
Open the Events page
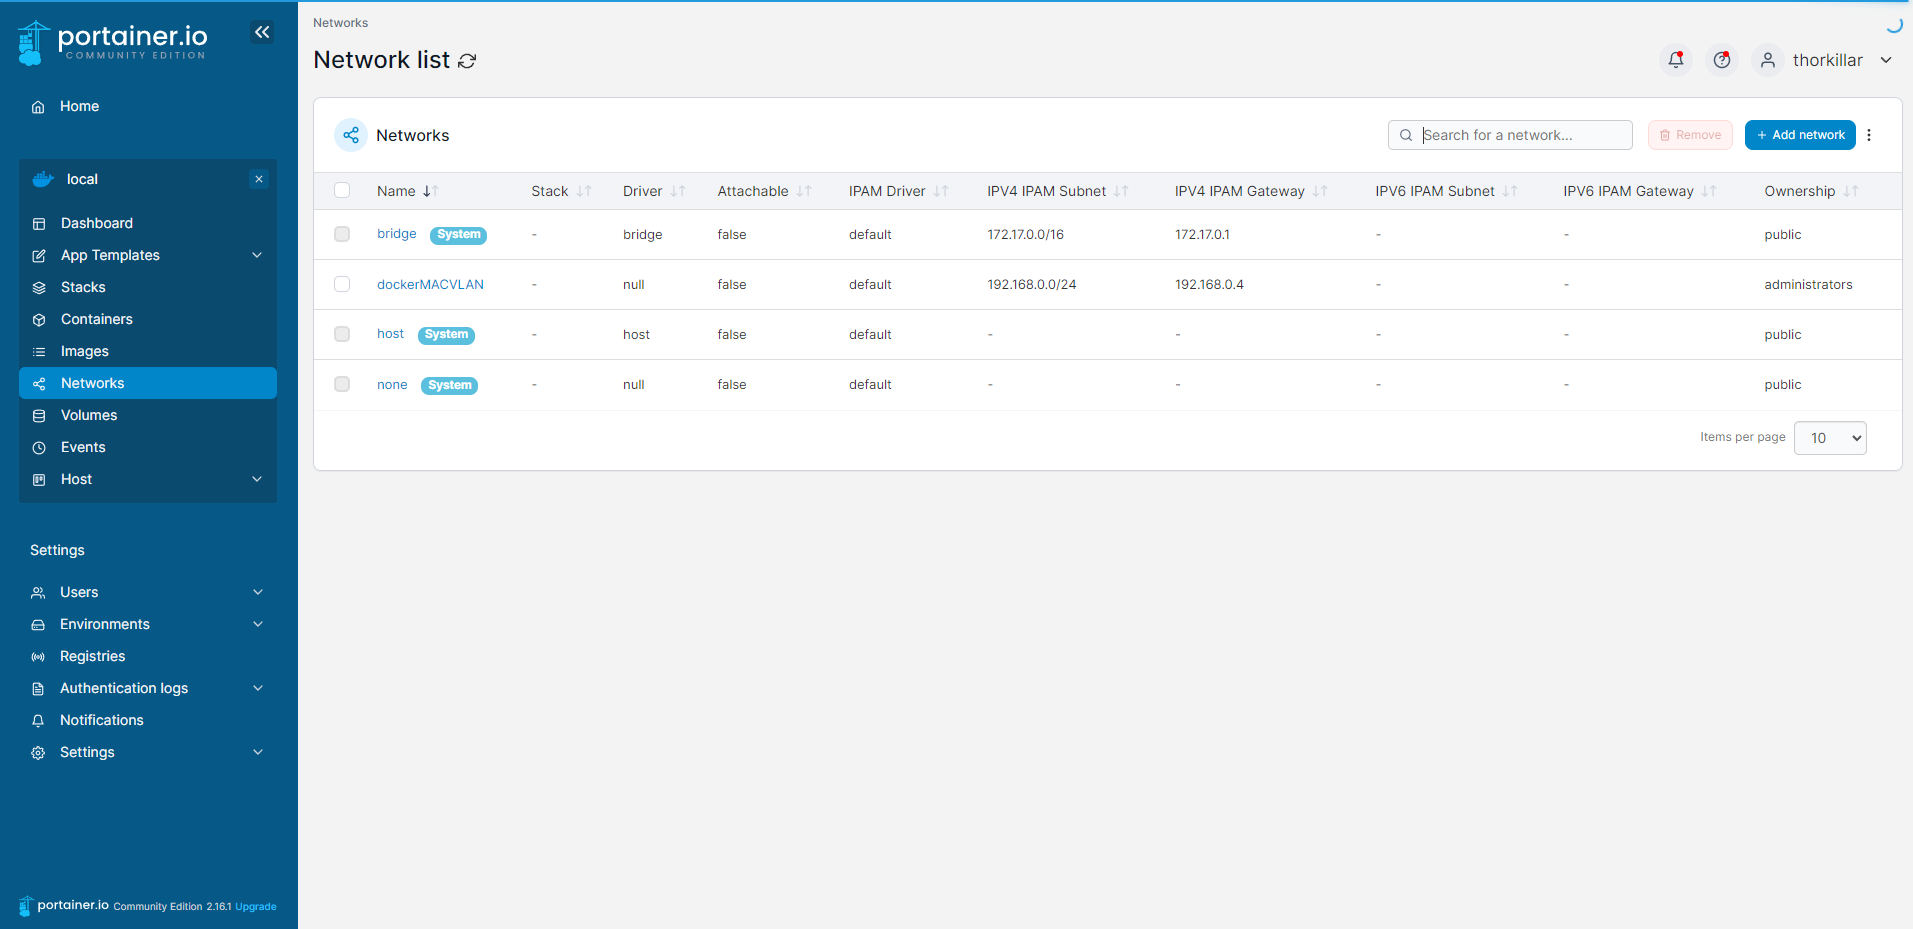[148, 447]
